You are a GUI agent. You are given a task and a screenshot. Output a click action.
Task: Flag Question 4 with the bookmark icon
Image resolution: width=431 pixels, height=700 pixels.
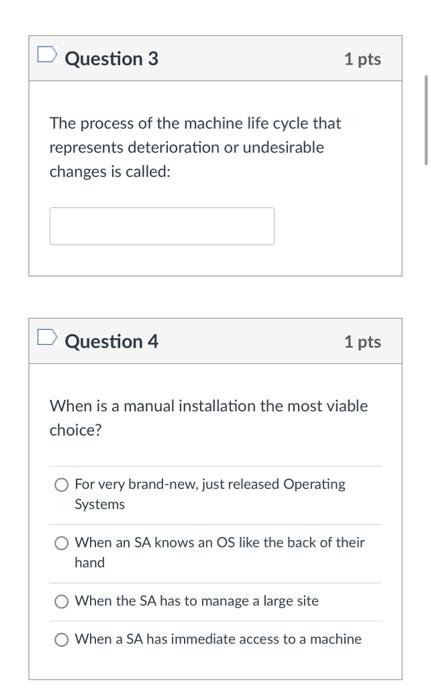pyautogui.click(x=47, y=337)
